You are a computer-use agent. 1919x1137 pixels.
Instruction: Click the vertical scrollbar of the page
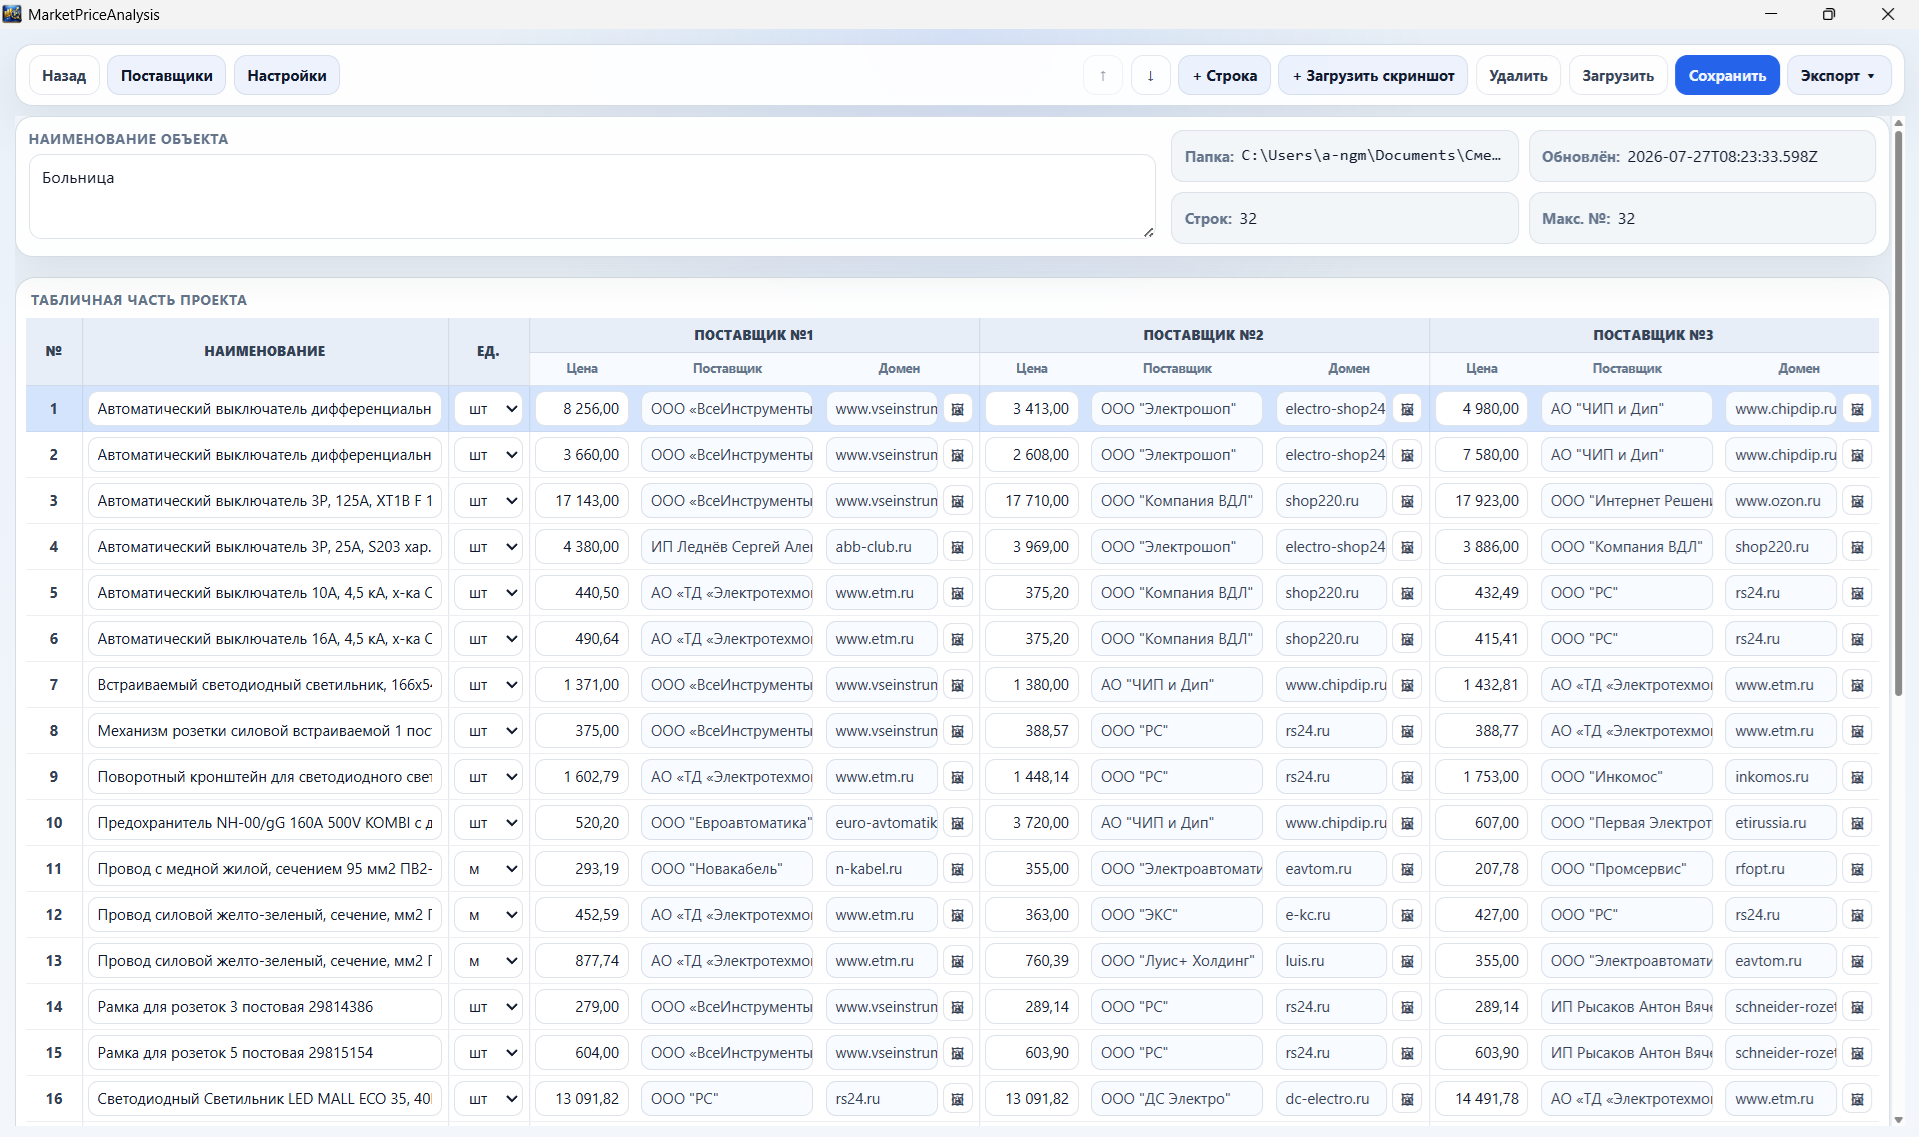[1898, 414]
